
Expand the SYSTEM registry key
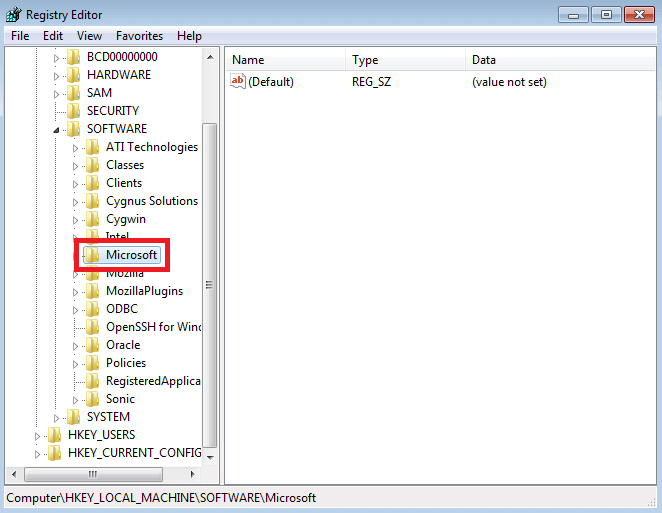pyautogui.click(x=56, y=418)
